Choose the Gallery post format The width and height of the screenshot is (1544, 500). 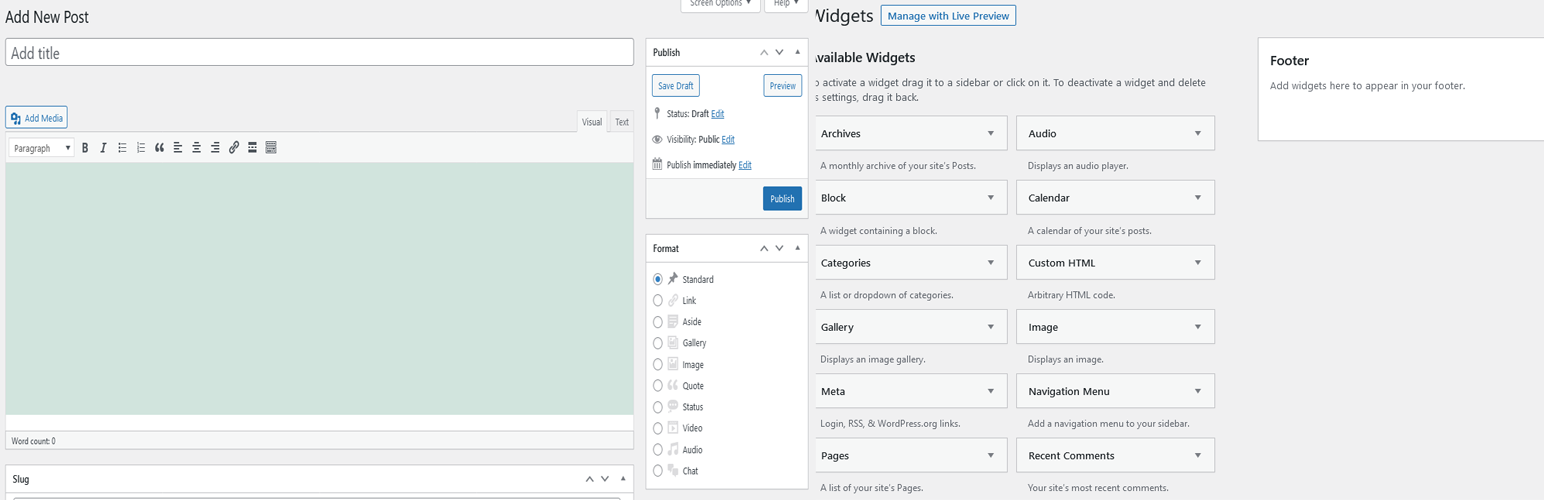(657, 343)
